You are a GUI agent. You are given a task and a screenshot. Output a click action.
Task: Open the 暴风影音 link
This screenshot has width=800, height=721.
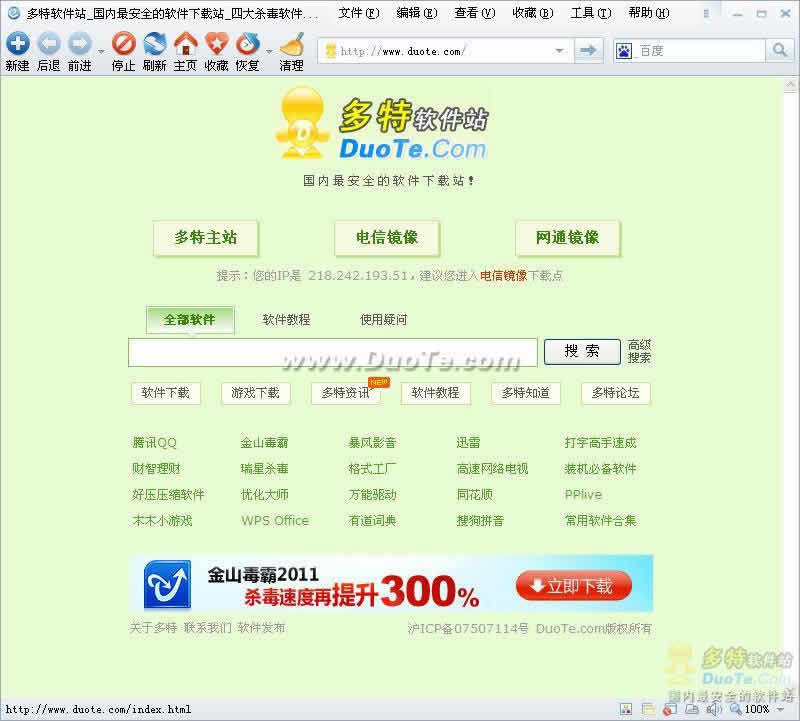click(372, 443)
